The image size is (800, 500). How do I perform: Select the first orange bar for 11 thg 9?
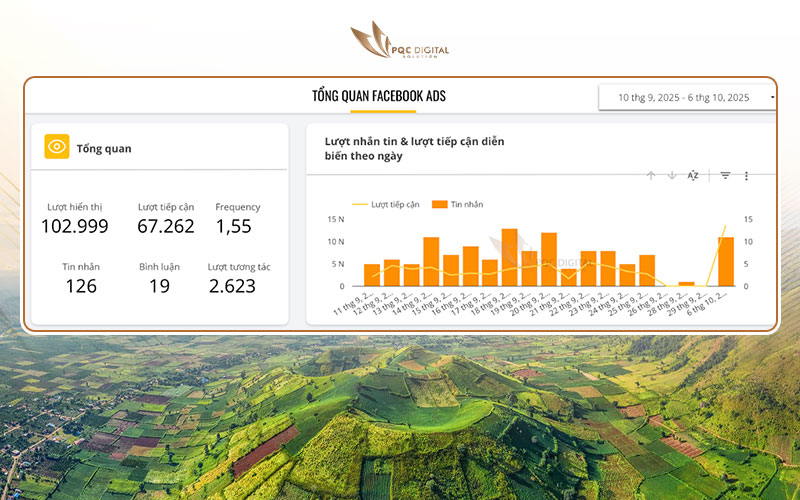372,275
